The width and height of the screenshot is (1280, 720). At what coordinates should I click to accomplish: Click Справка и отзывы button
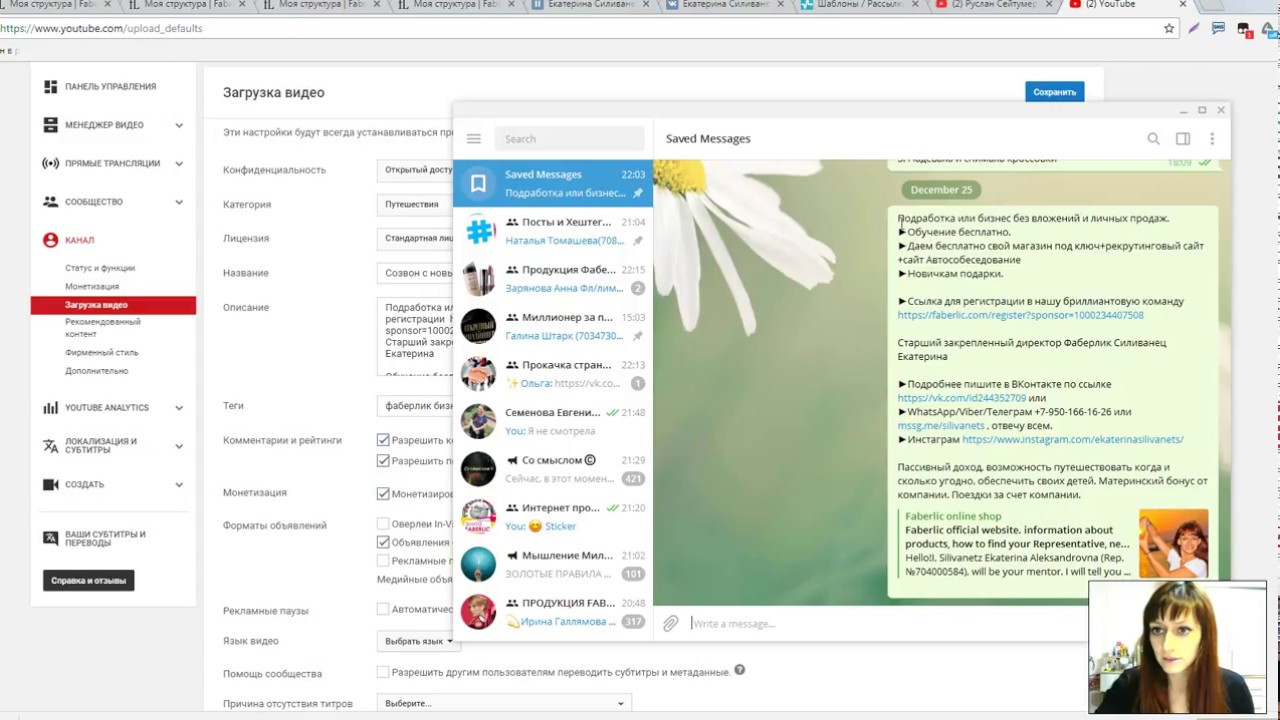(88, 580)
